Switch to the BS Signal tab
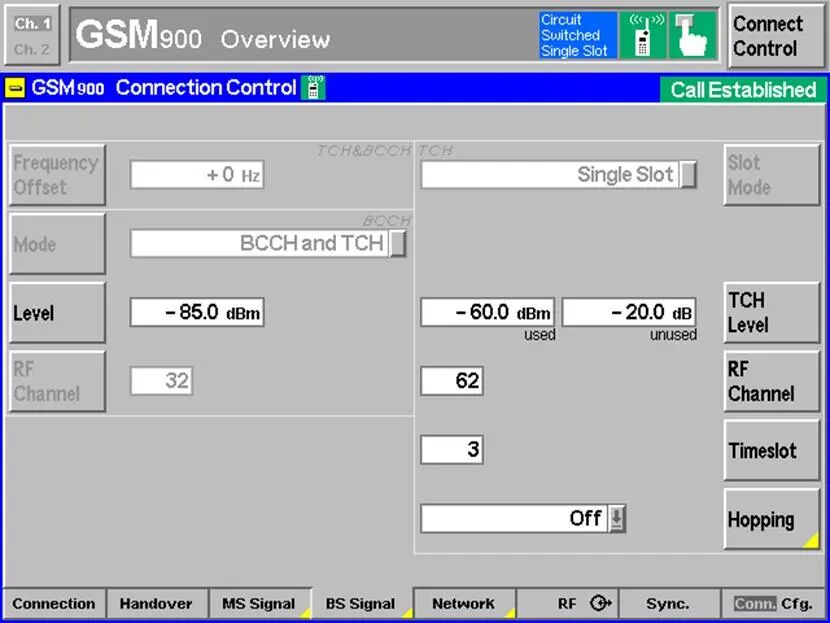830x623 pixels. (361, 603)
